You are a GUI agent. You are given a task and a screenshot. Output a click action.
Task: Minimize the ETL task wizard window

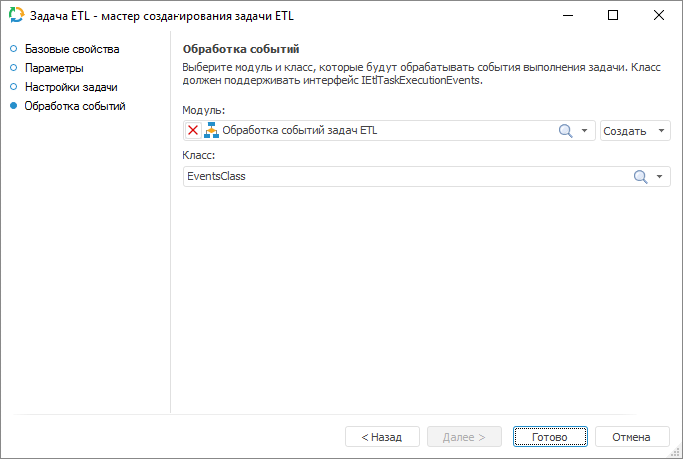(x=567, y=16)
